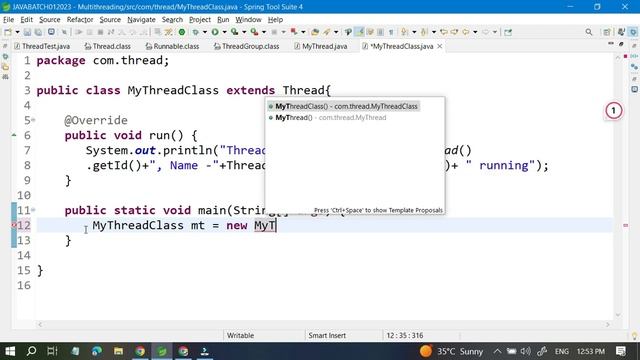The image size is (640, 360).
Task: Open the terminal/console toolbar icon
Action: pyautogui.click(x=51, y=32)
